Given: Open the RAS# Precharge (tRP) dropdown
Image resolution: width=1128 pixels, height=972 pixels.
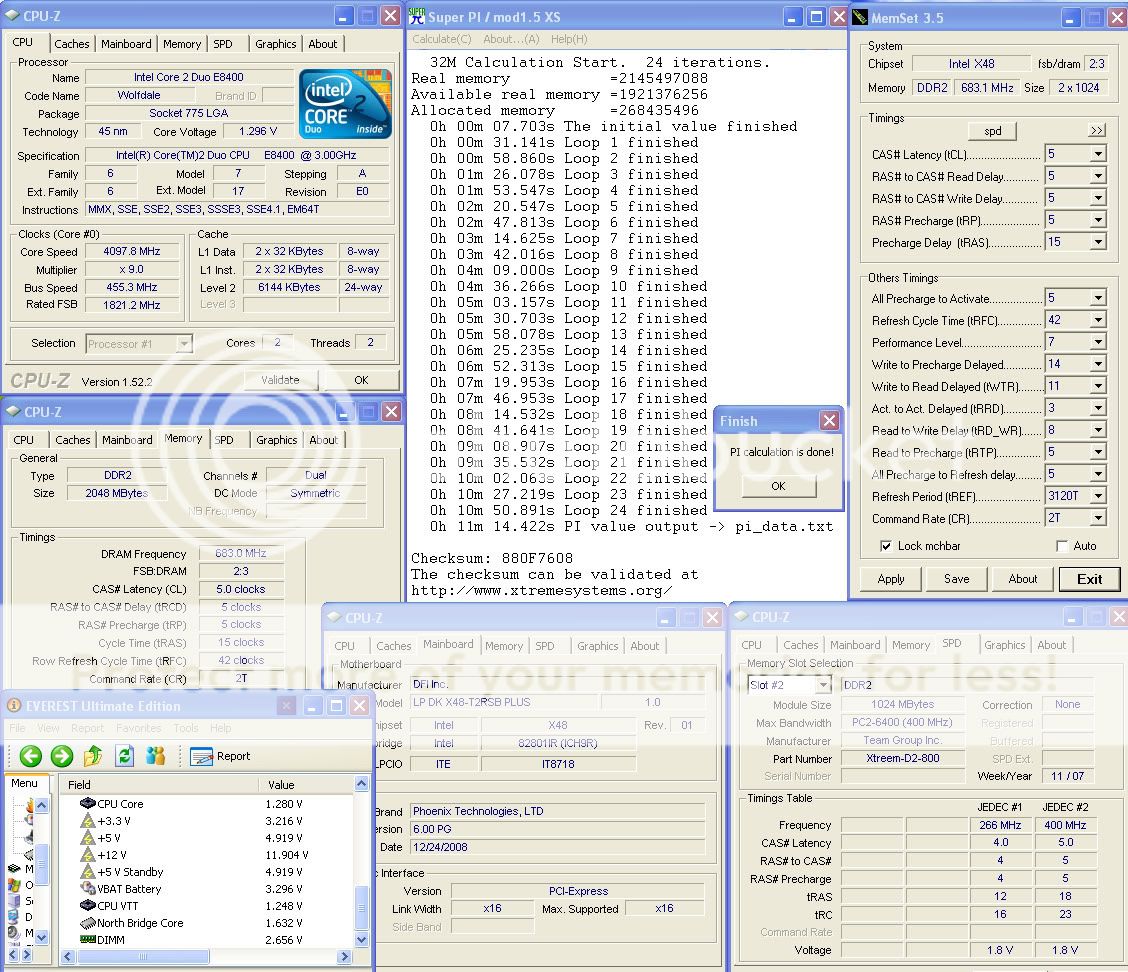Looking at the screenshot, I should 1098,220.
